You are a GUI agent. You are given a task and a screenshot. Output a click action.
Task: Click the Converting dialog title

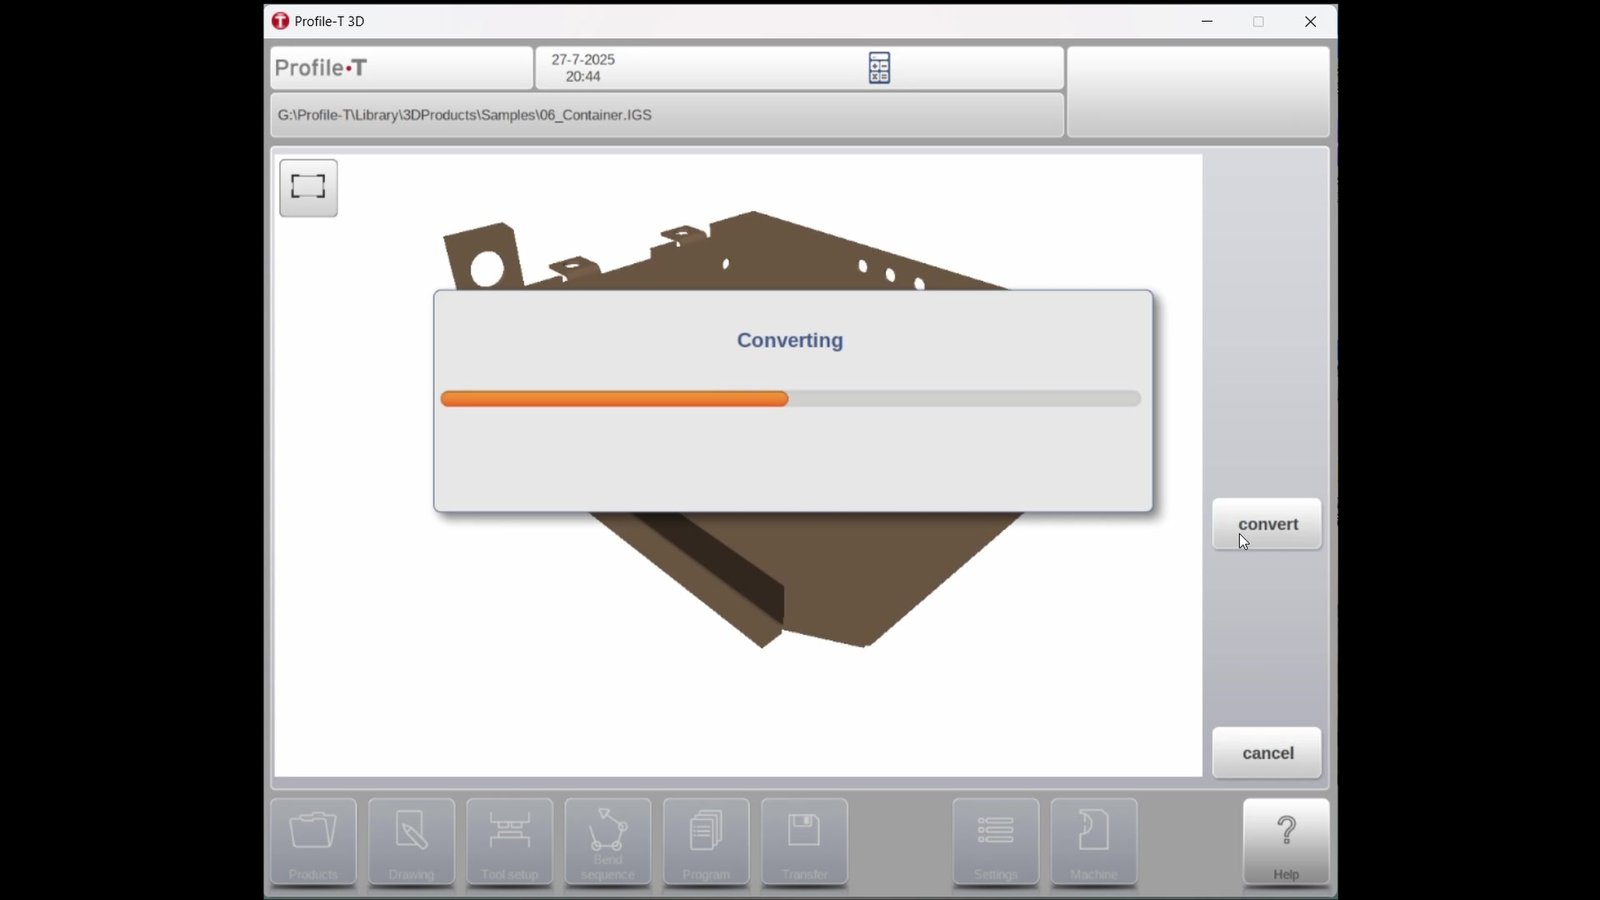(x=790, y=340)
